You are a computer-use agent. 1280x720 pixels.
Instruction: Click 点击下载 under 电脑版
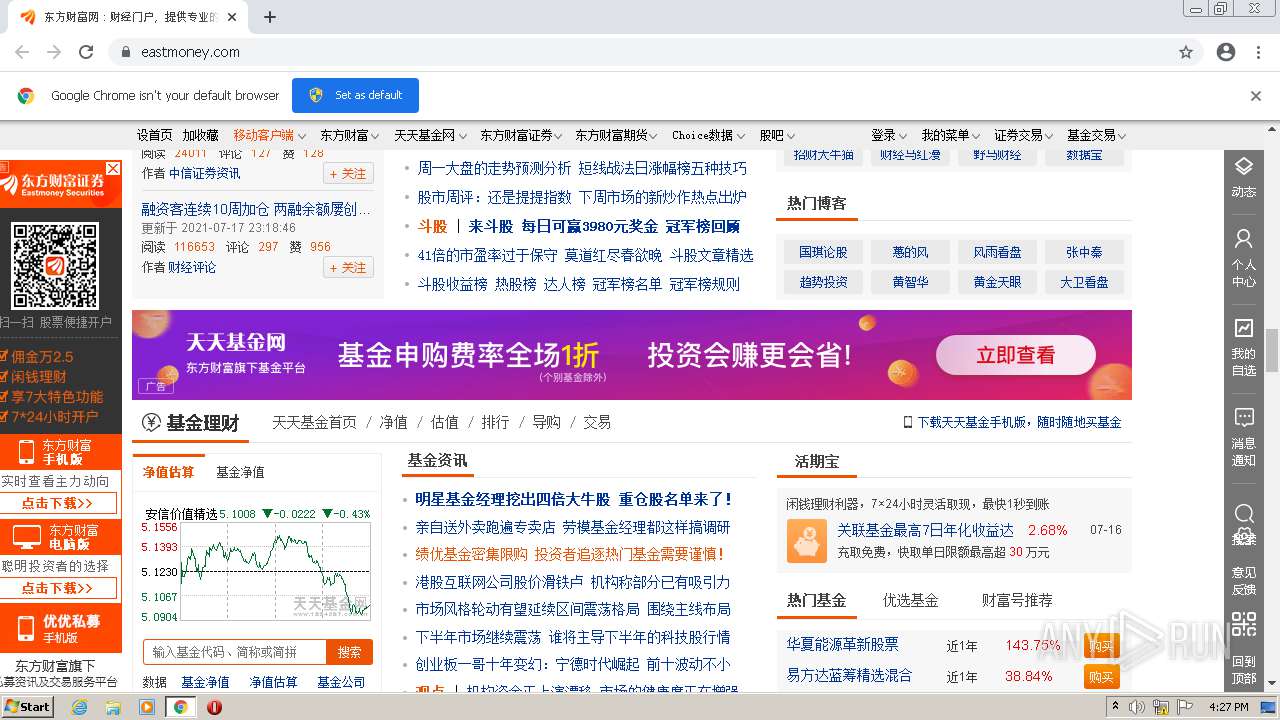(58, 588)
